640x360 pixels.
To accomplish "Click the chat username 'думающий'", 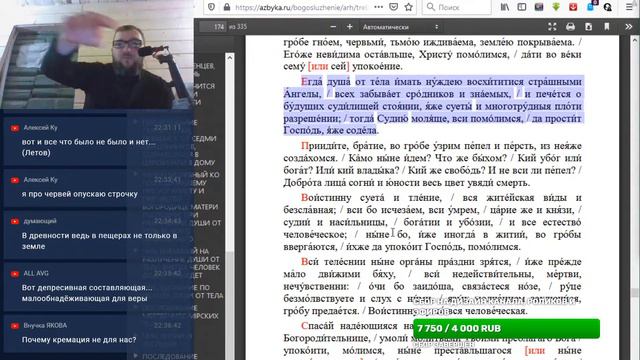I will click(x=40, y=221).
